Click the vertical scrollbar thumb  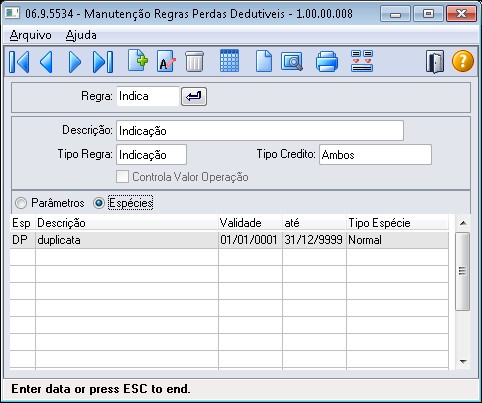pos(462,271)
